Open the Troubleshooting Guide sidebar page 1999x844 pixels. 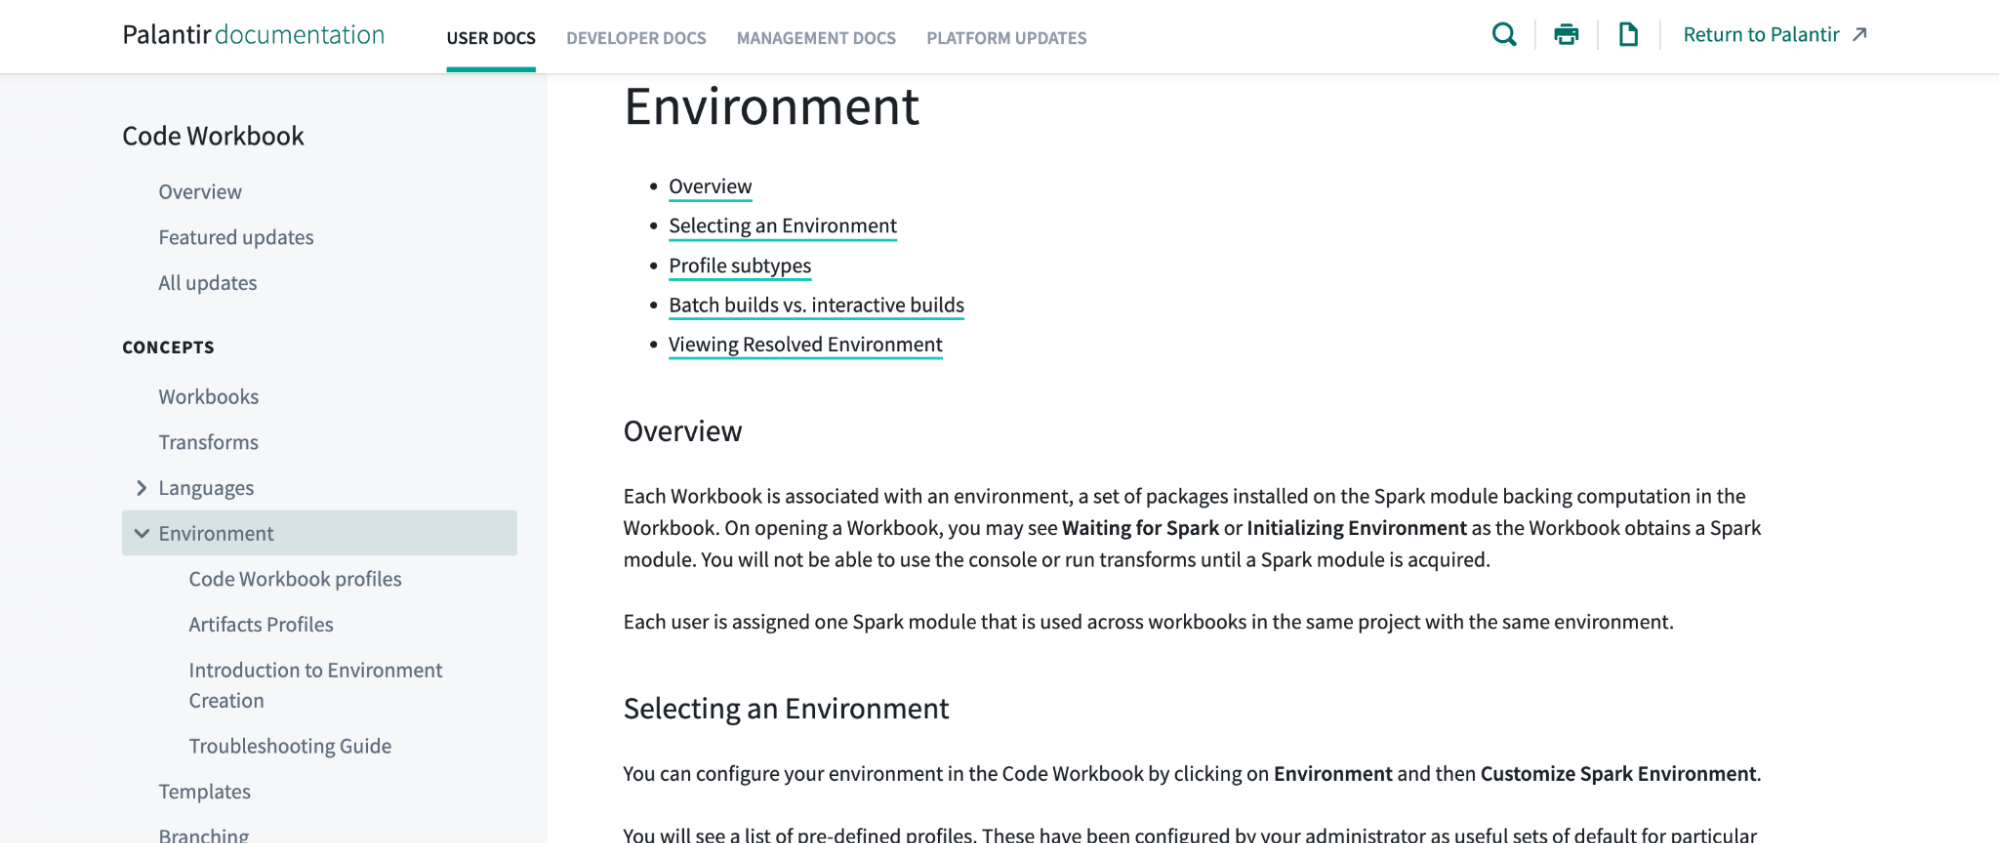tap(290, 746)
